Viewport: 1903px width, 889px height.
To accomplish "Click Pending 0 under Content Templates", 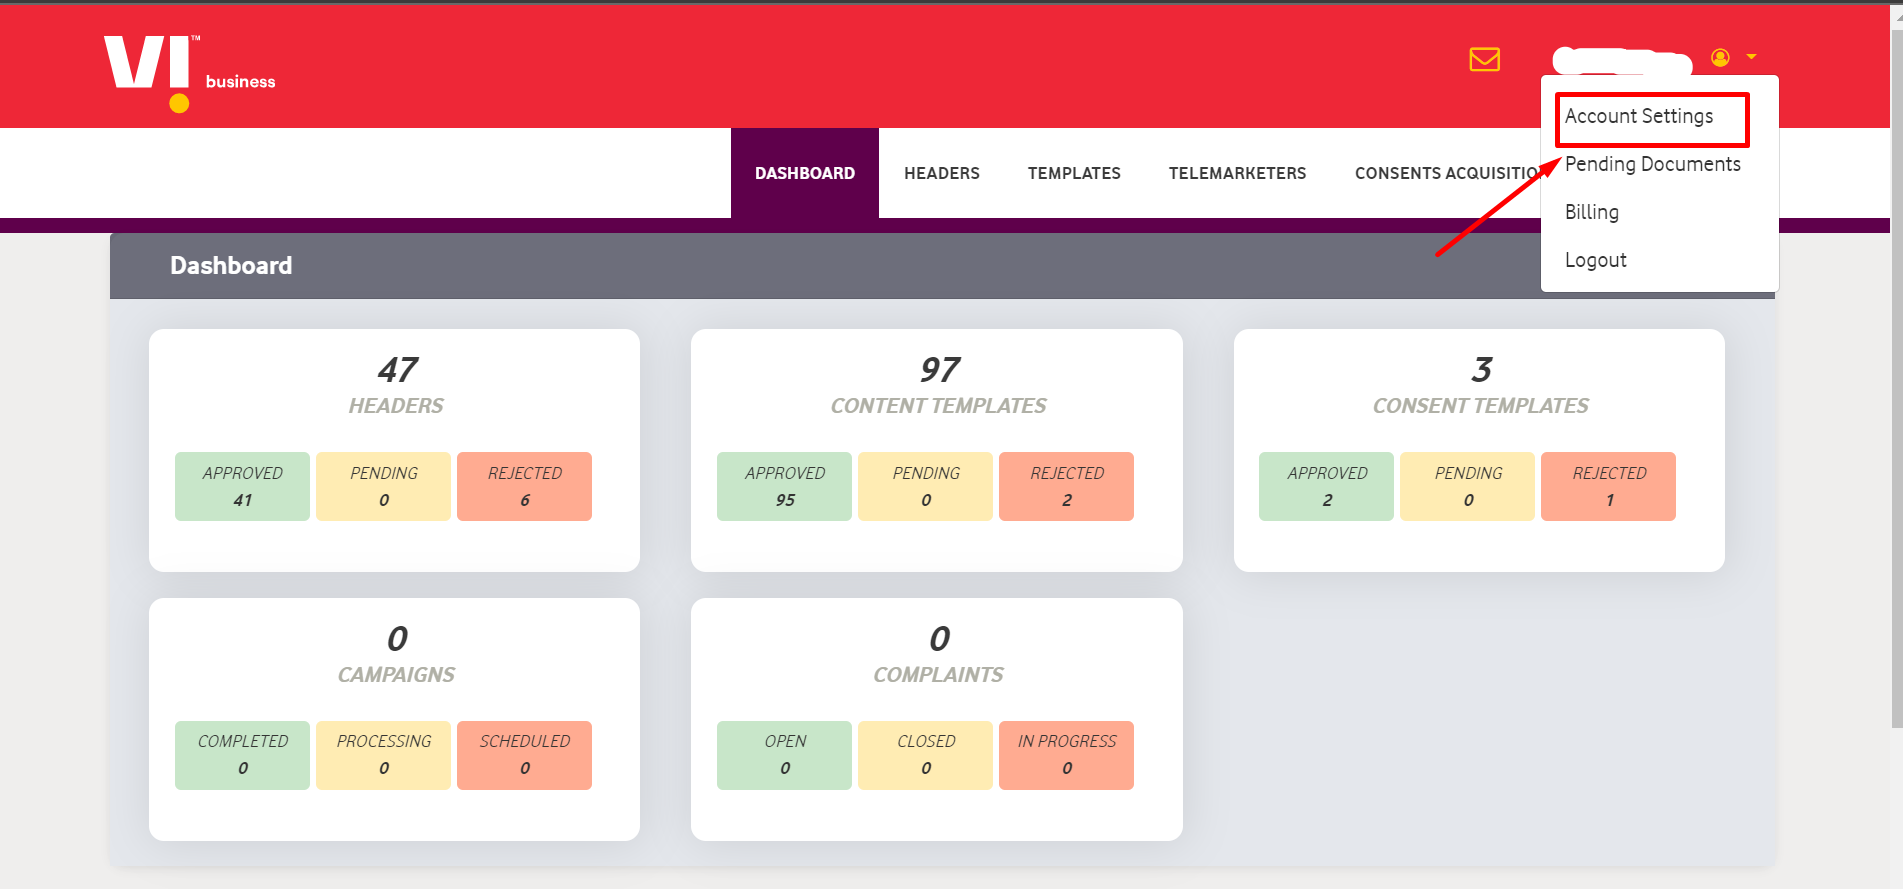I will coord(925,486).
